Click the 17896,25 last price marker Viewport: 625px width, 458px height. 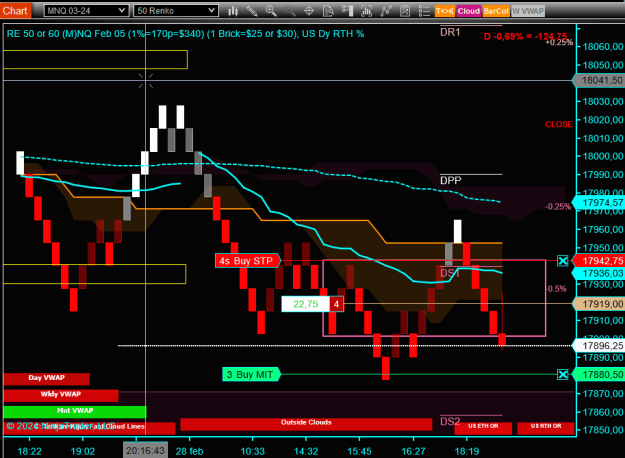click(598, 346)
